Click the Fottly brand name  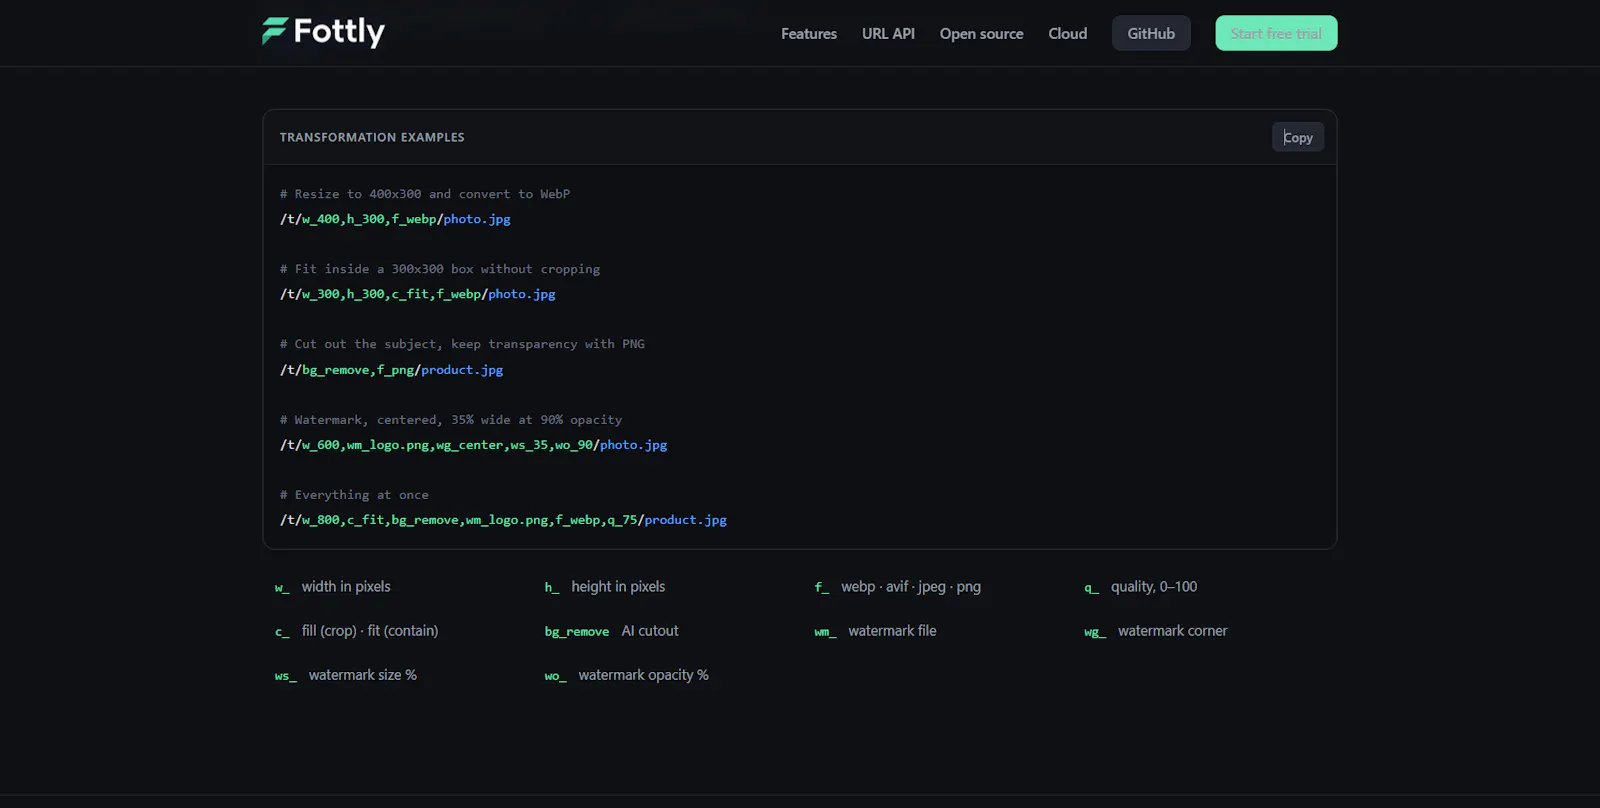click(x=339, y=32)
